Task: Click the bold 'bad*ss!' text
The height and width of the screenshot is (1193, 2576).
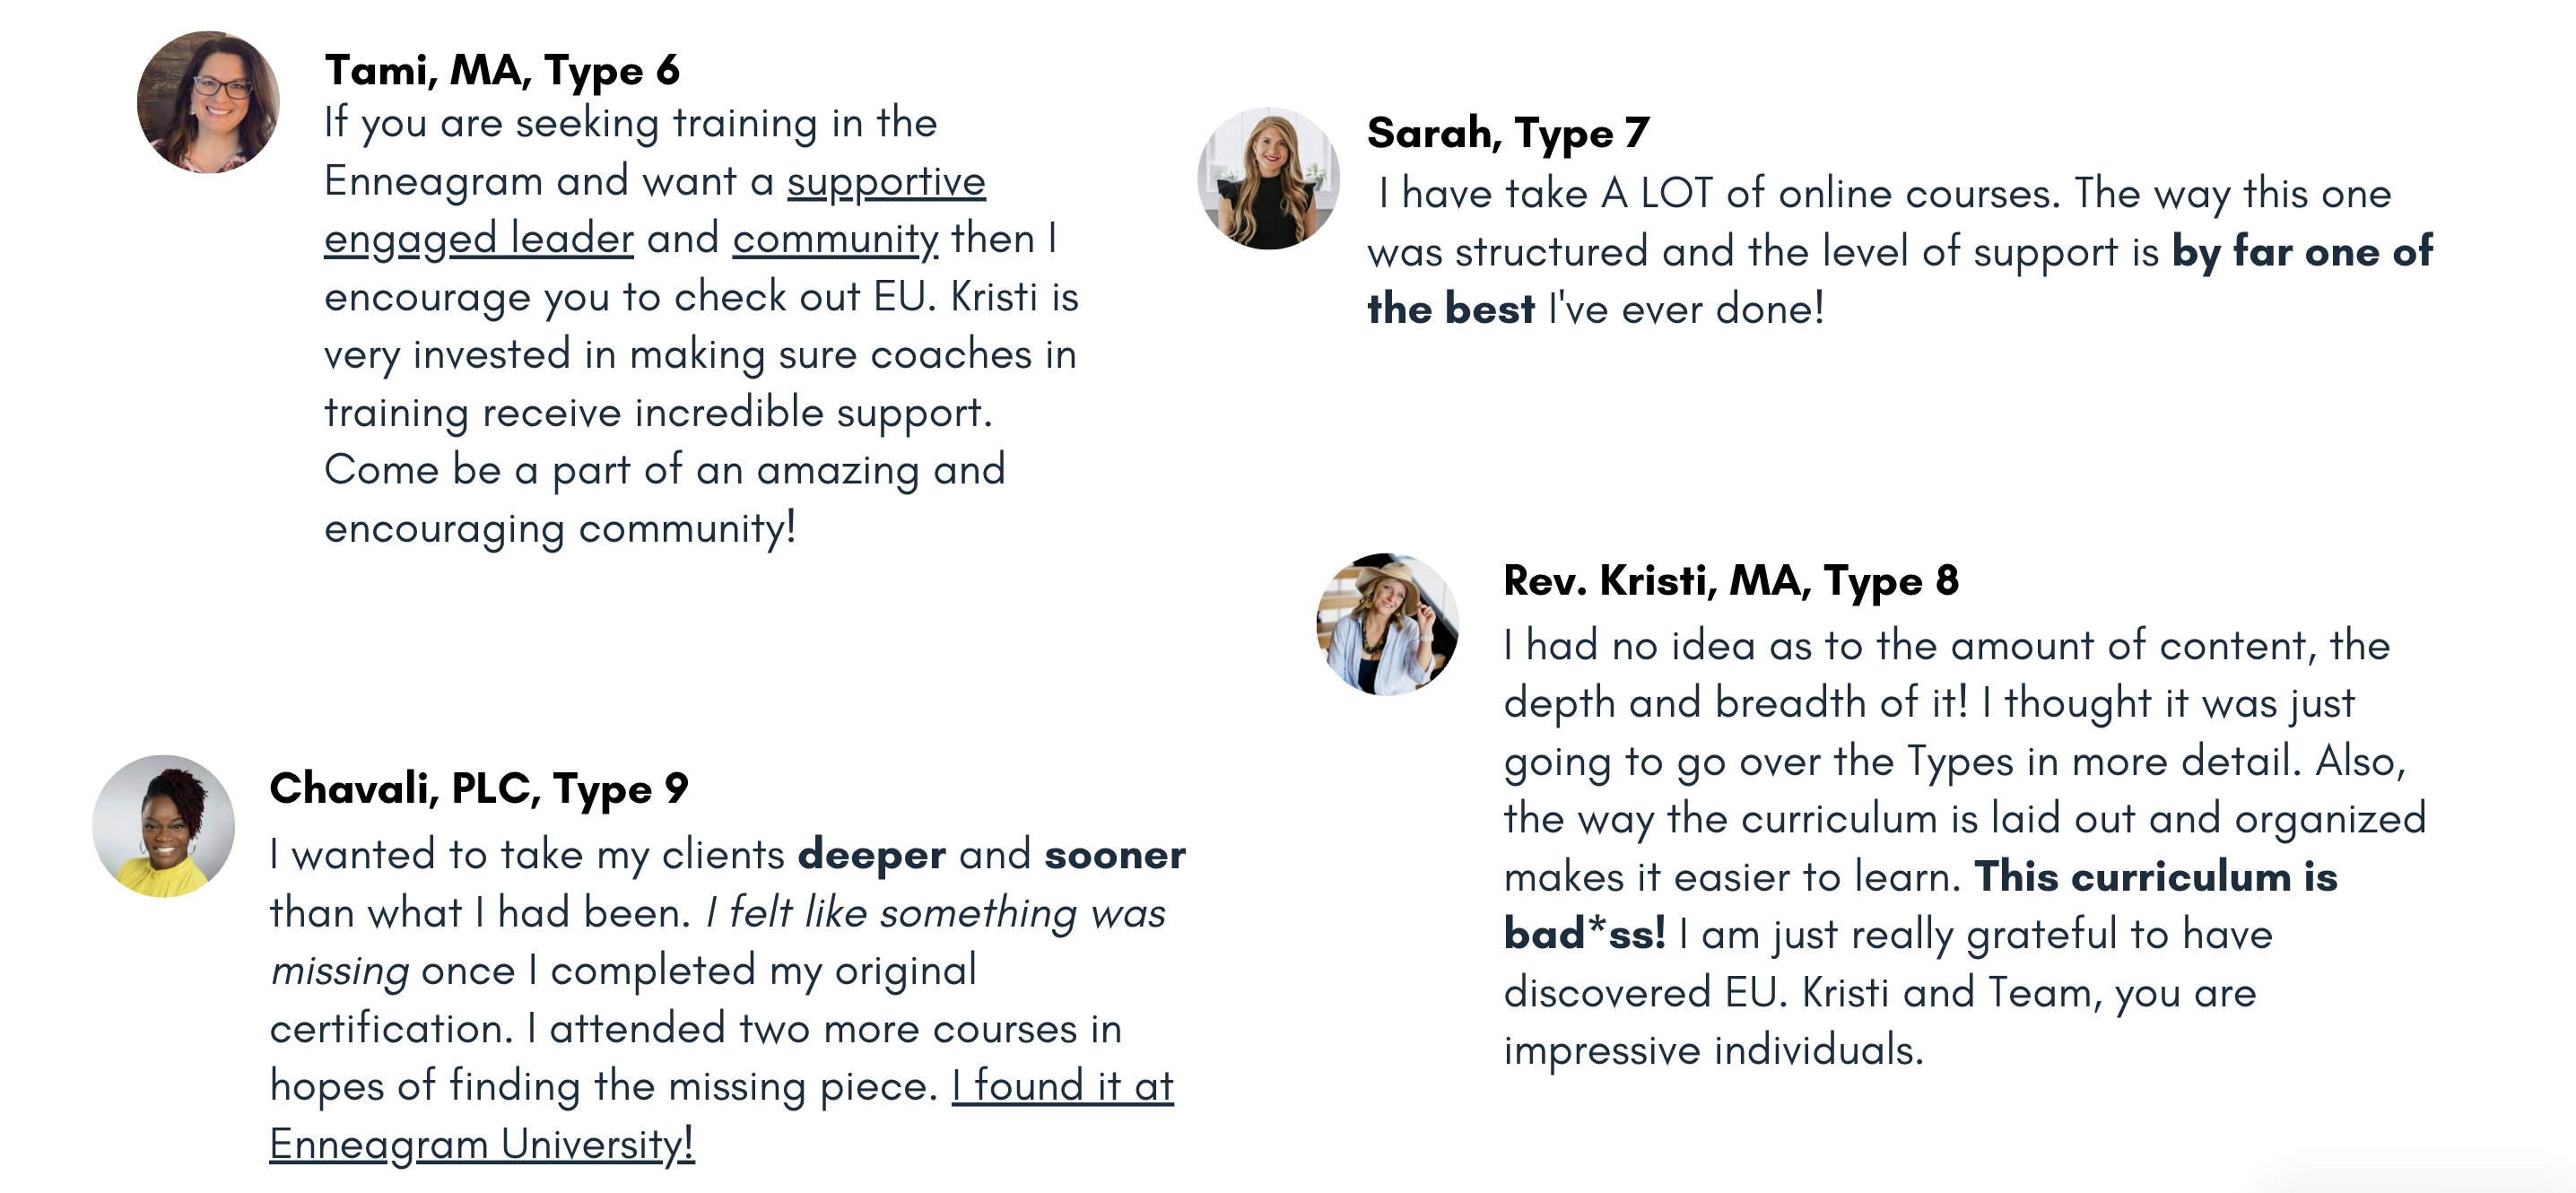Action: (1585, 935)
